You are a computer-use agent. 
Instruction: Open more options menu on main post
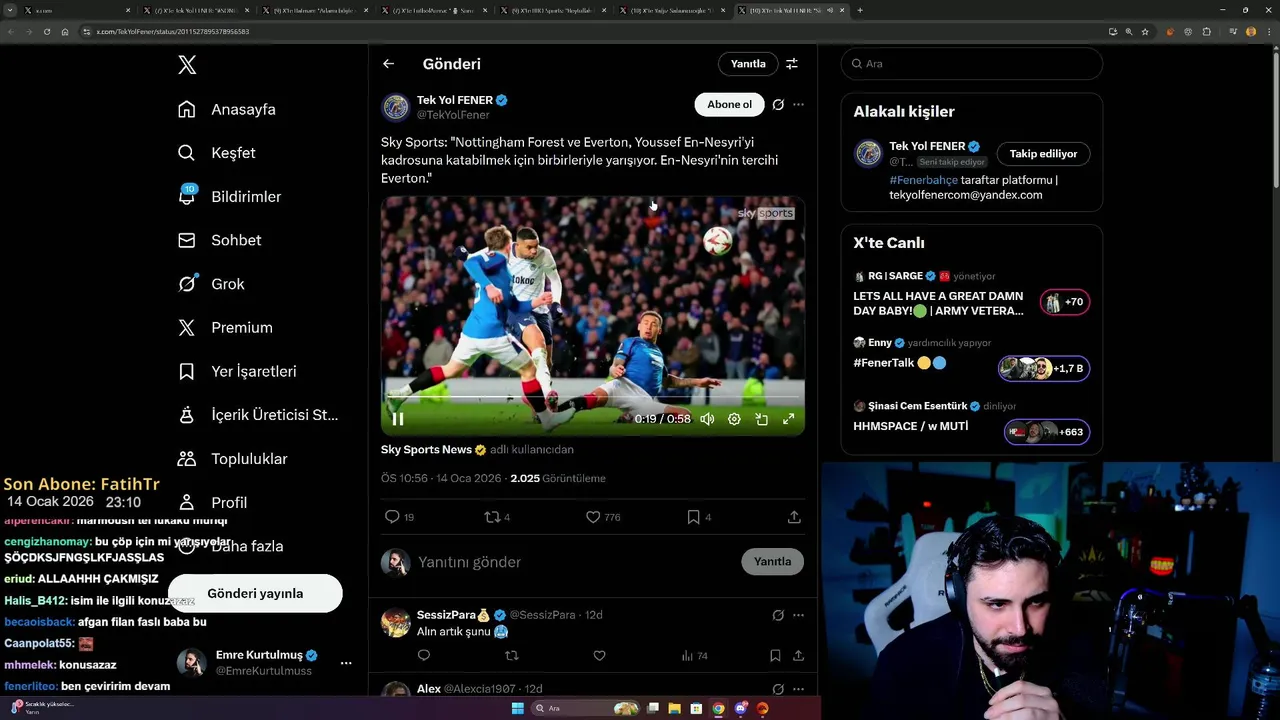tap(798, 105)
